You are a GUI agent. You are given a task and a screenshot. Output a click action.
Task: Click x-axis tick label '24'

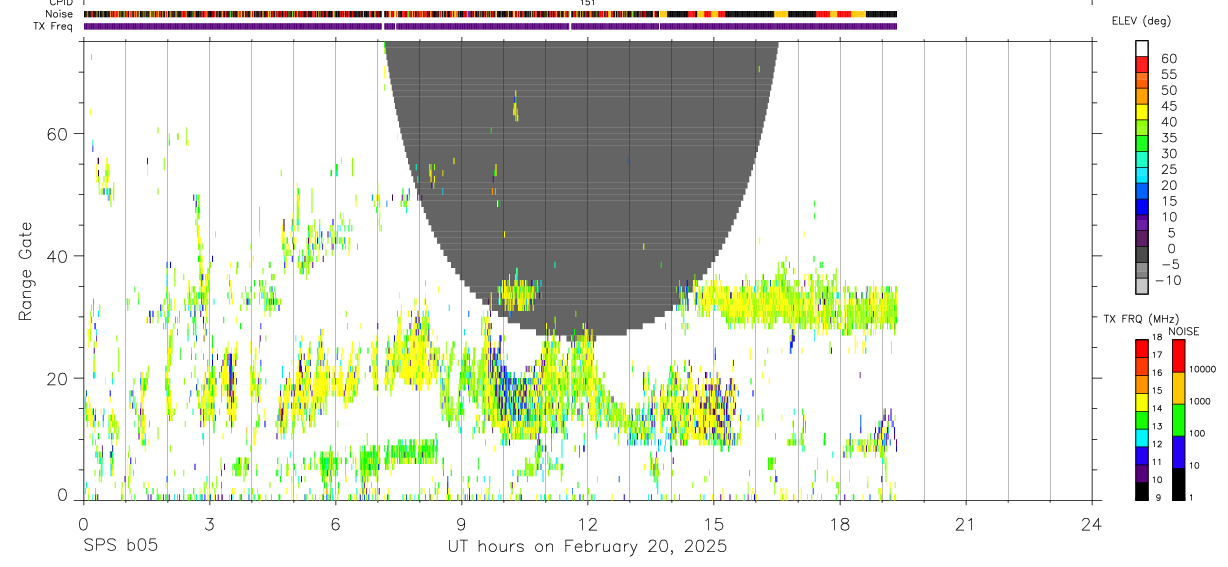(x=1092, y=523)
